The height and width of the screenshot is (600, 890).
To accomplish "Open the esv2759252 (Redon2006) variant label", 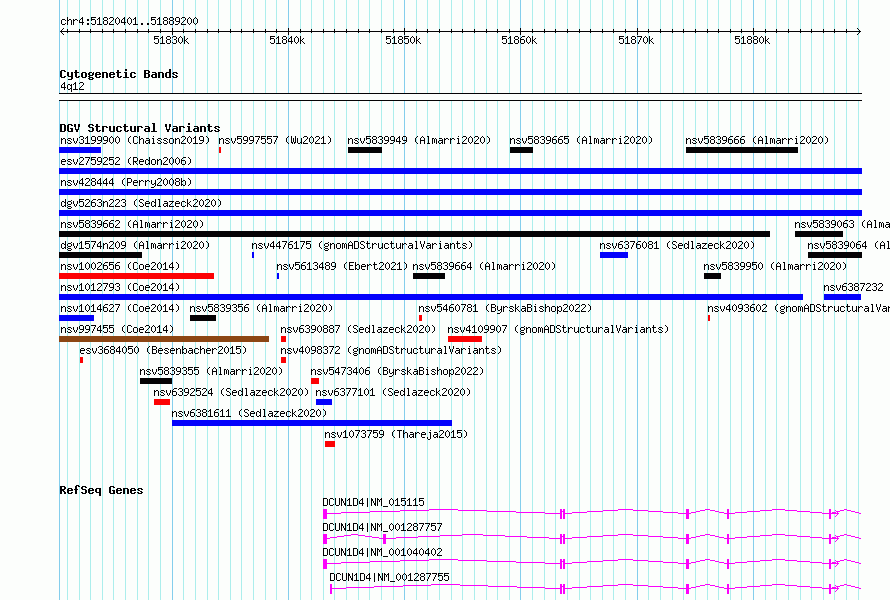I will pyautogui.click(x=126, y=161).
